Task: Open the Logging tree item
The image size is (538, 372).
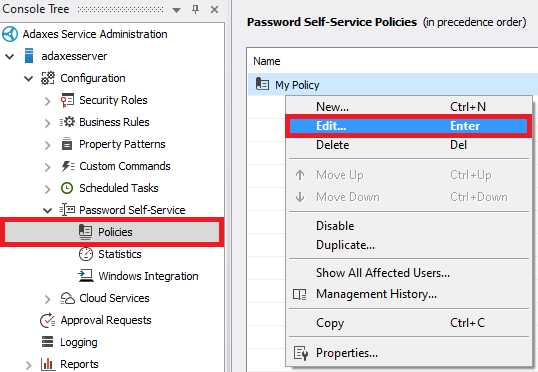Action: pos(79,342)
